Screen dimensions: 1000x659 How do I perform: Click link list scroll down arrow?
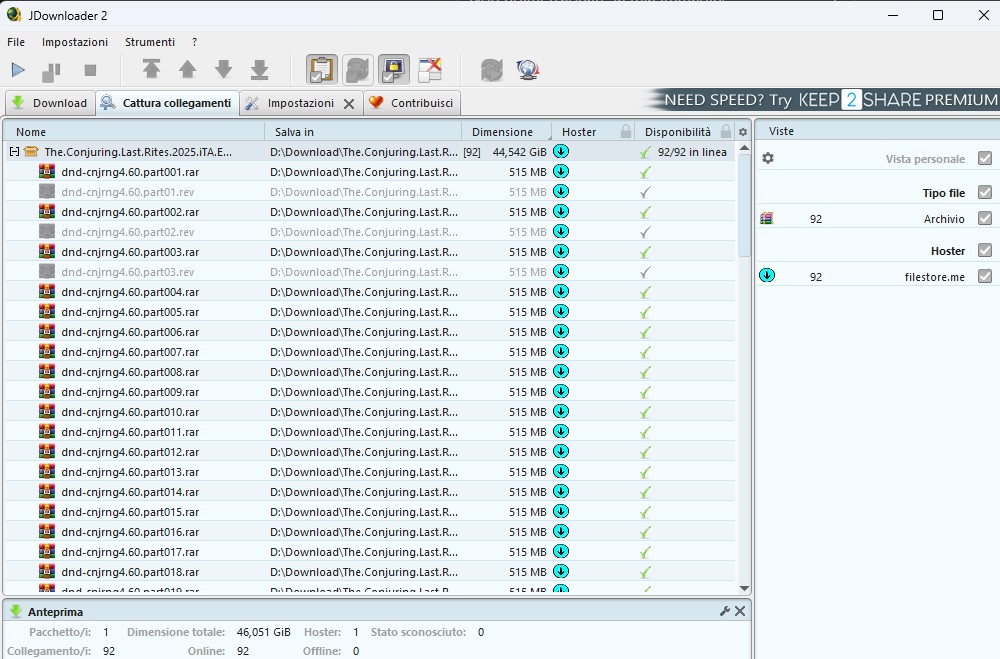[x=744, y=588]
